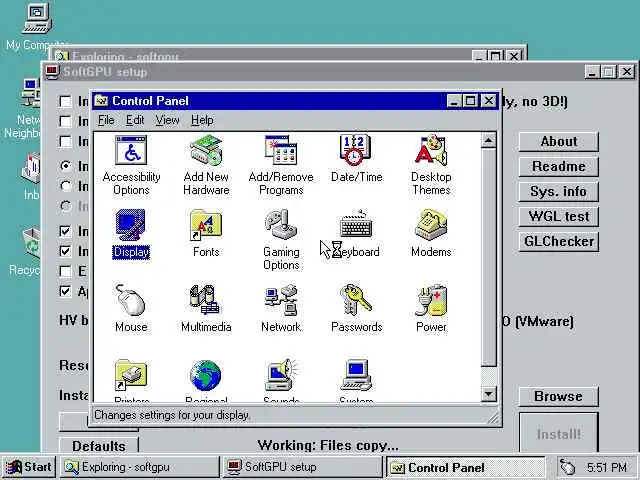
Task: Open the Mouse settings icon
Action: pyautogui.click(x=131, y=309)
